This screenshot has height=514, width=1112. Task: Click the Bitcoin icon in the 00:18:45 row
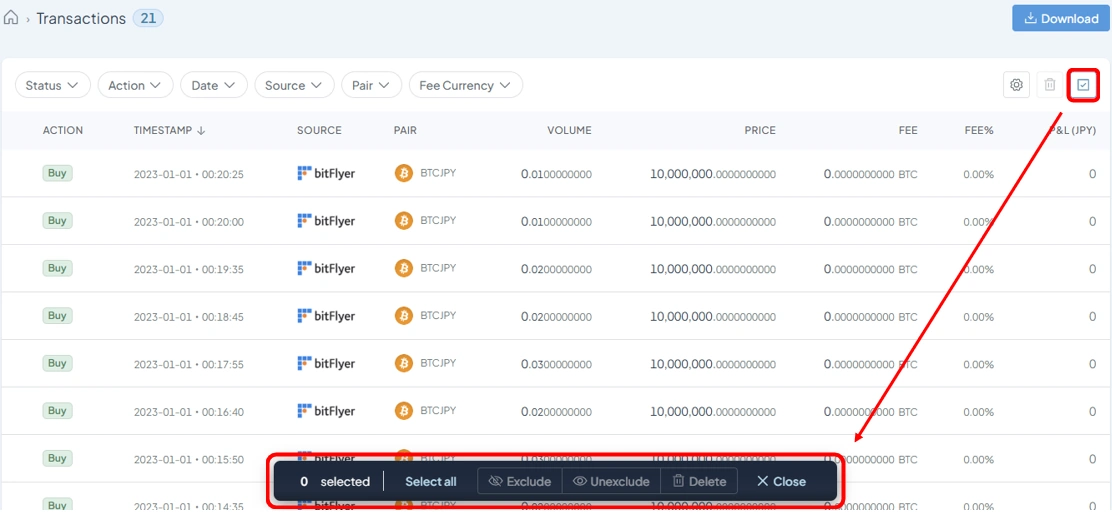404,315
